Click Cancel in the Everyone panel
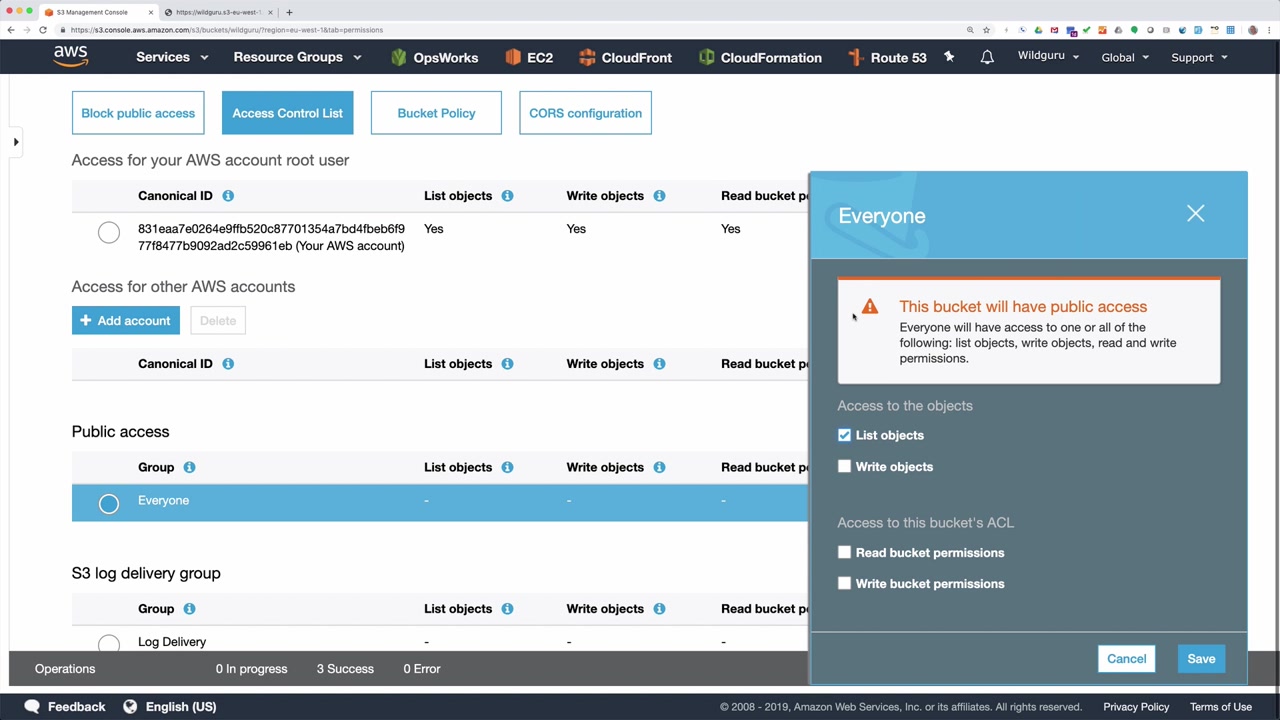This screenshot has width=1280, height=720. click(1126, 659)
